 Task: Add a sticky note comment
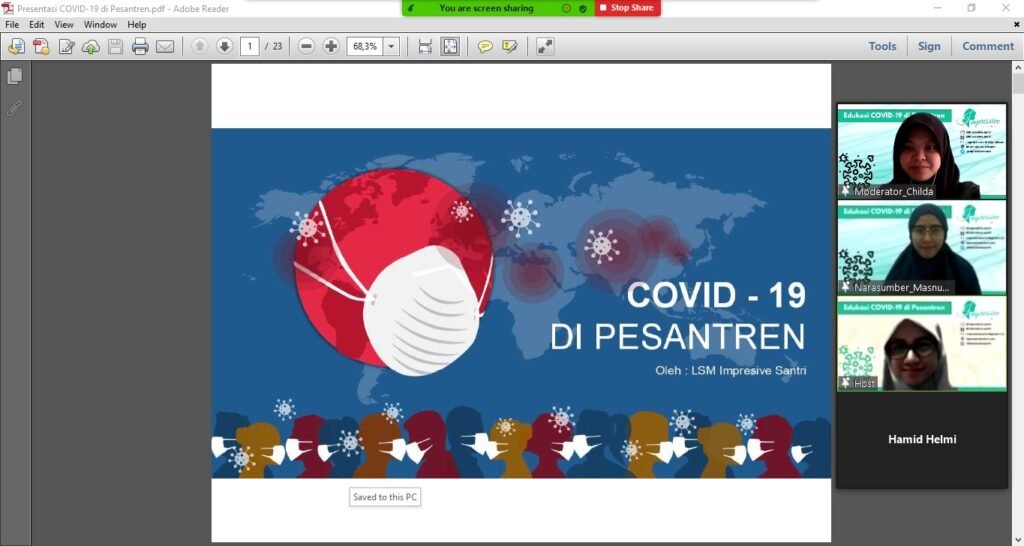pyautogui.click(x=485, y=46)
